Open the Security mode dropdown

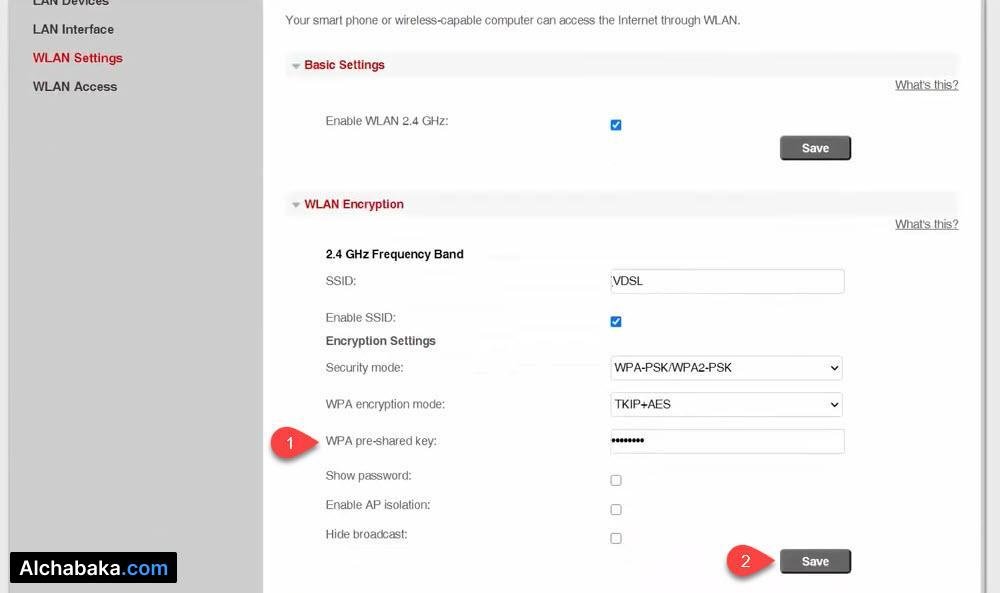pyautogui.click(x=726, y=368)
